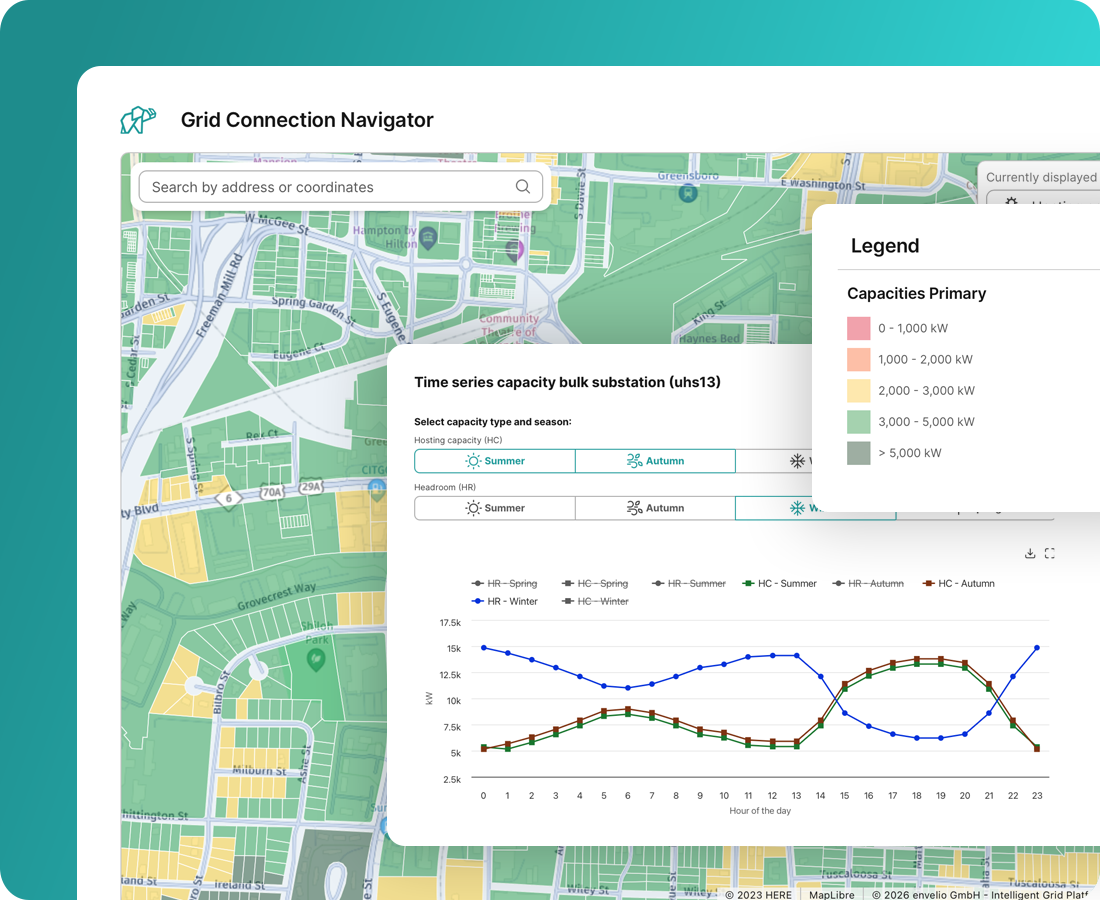
Task: Click the Grovecrest Way street label
Action: (276, 596)
